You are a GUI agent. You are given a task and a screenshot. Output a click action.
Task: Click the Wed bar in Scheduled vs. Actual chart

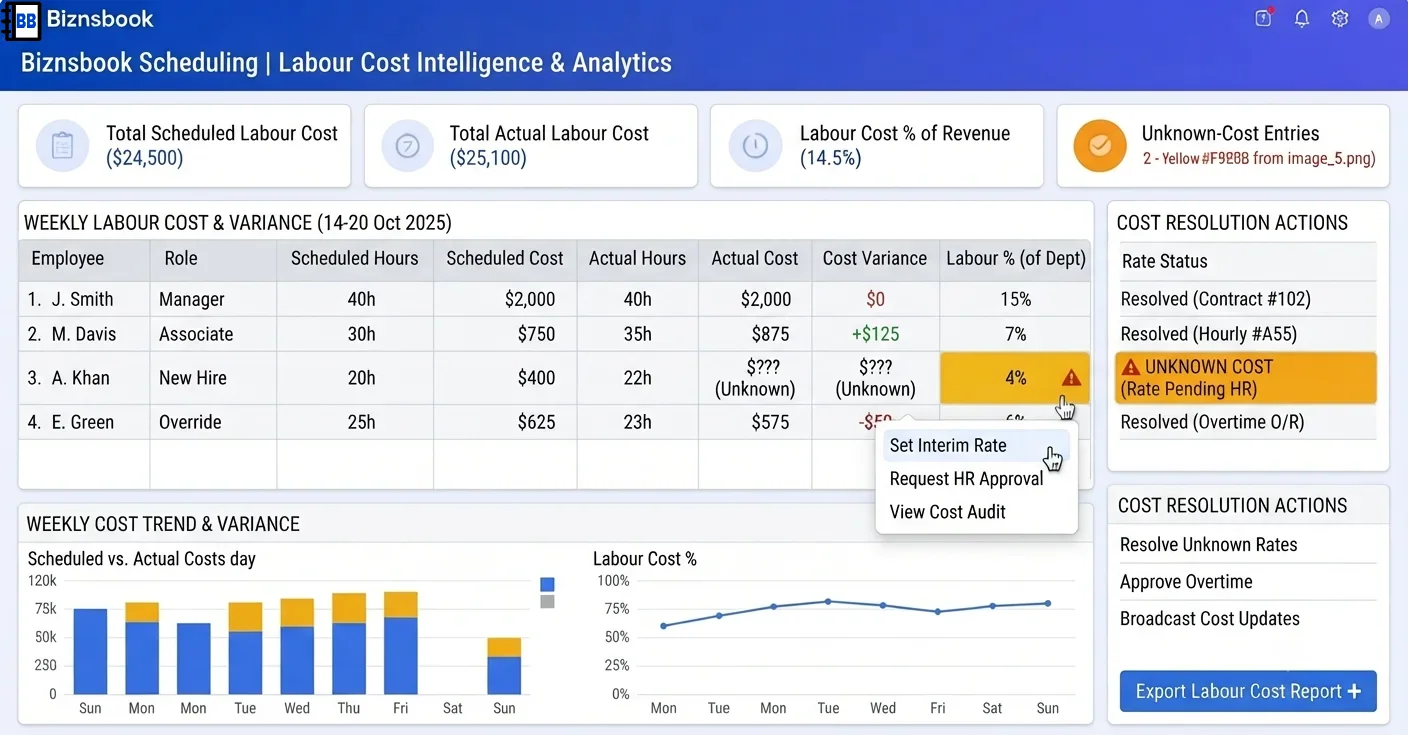click(x=297, y=646)
